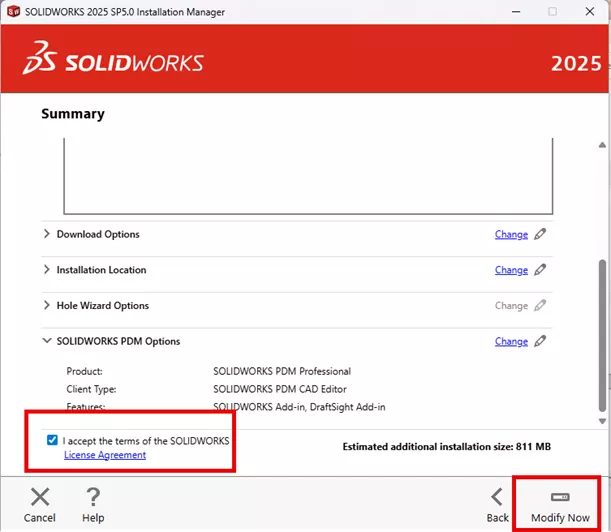Uncheck the accept license terms checkbox
Screen dimensions: 611x532
coord(52,440)
